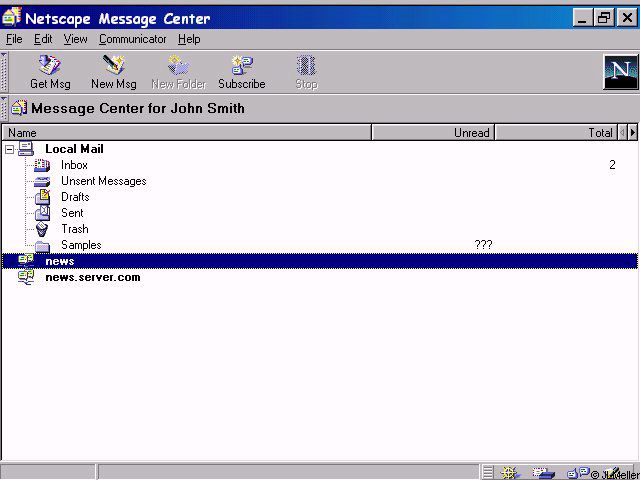640x480 pixels.
Task: Open the View menu
Action: click(x=75, y=39)
